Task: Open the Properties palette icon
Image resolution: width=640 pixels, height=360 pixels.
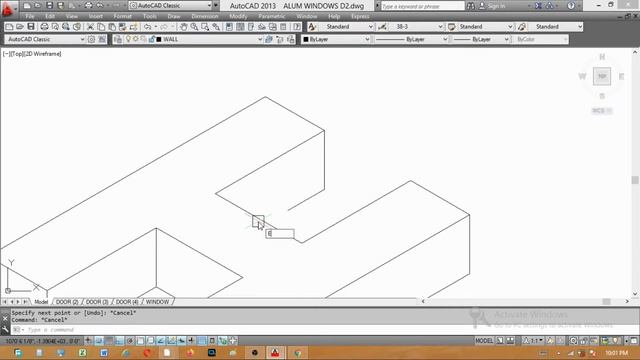Action: point(229,27)
